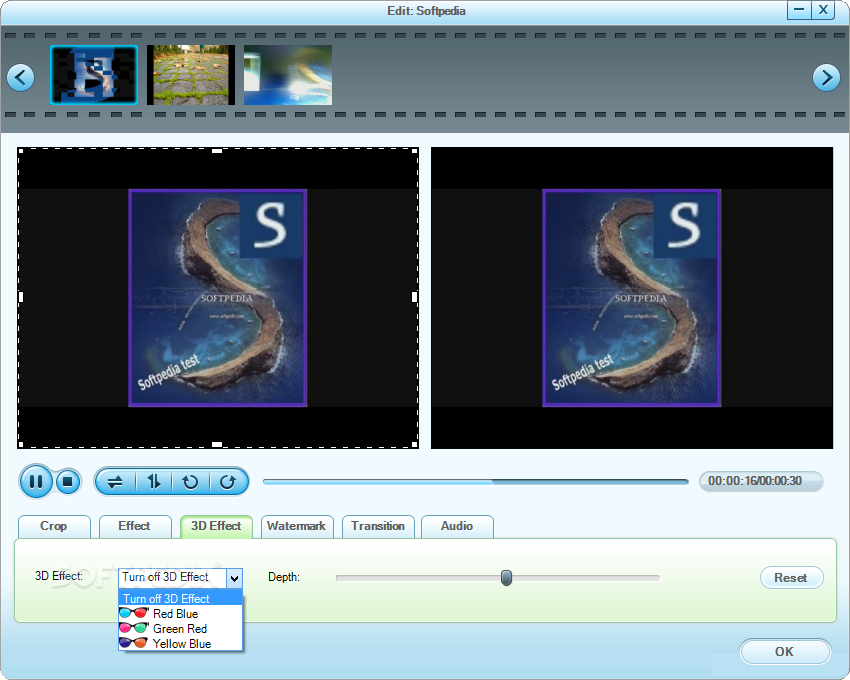Pause the video preview playback

point(36,482)
